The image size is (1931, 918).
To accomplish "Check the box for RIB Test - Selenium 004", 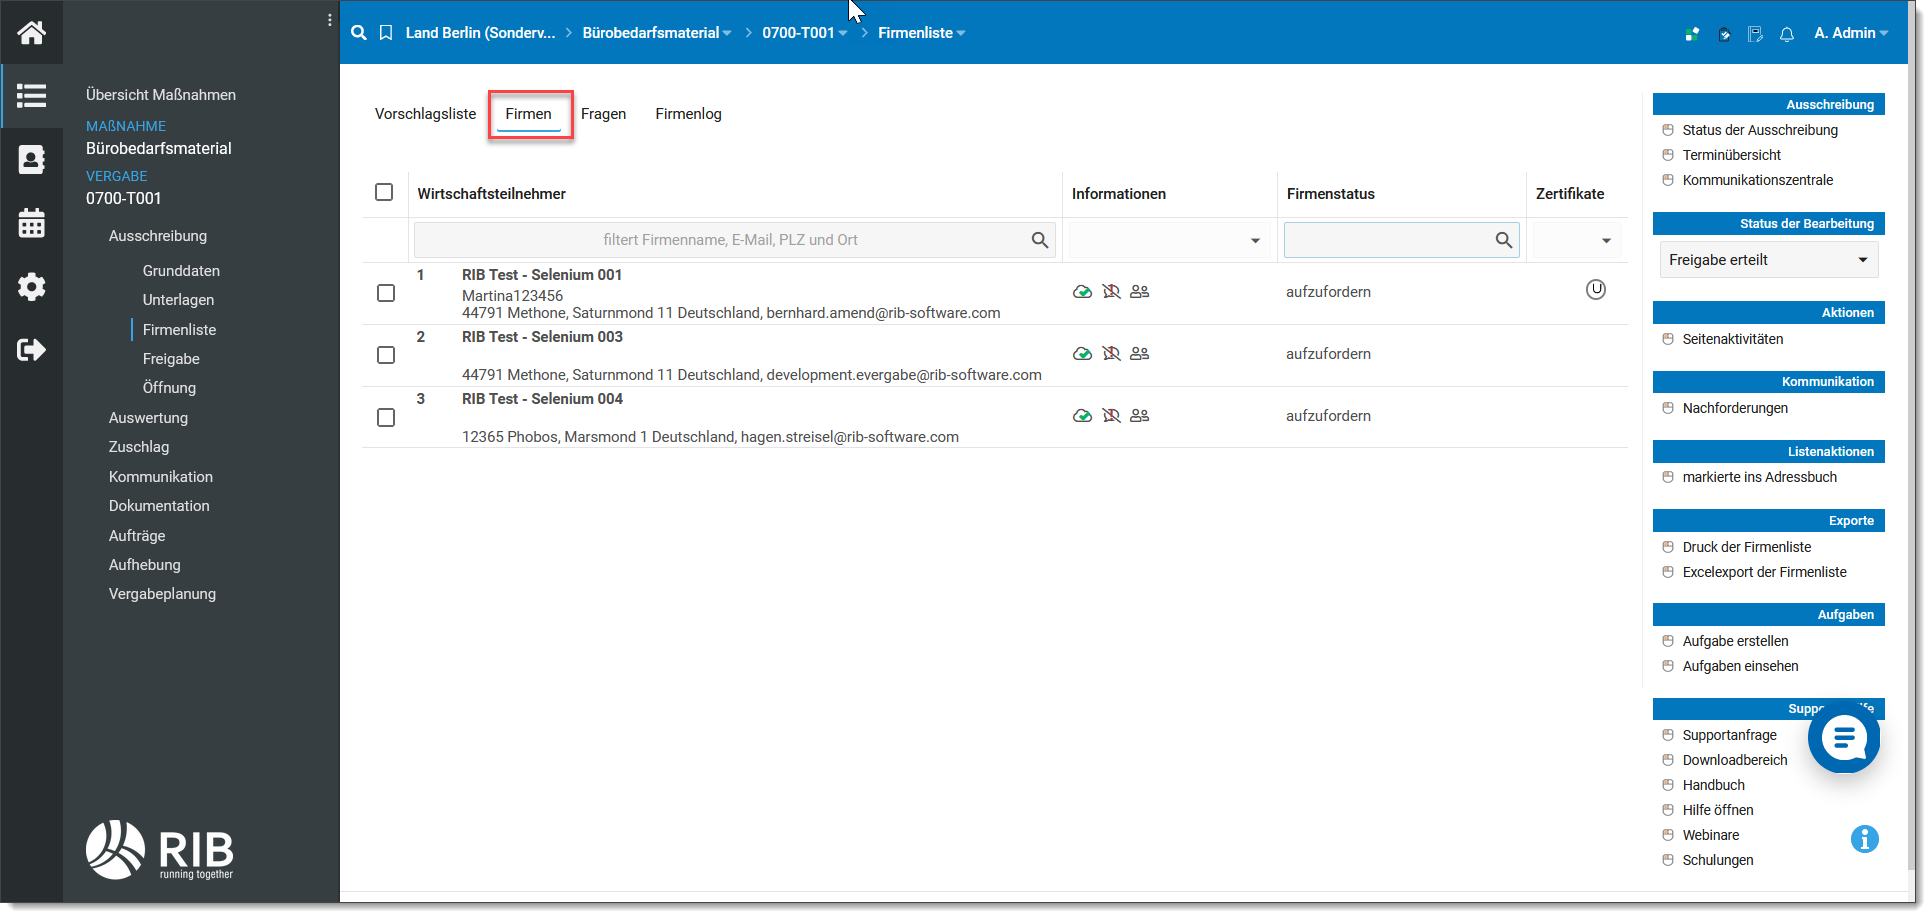I will (x=386, y=417).
